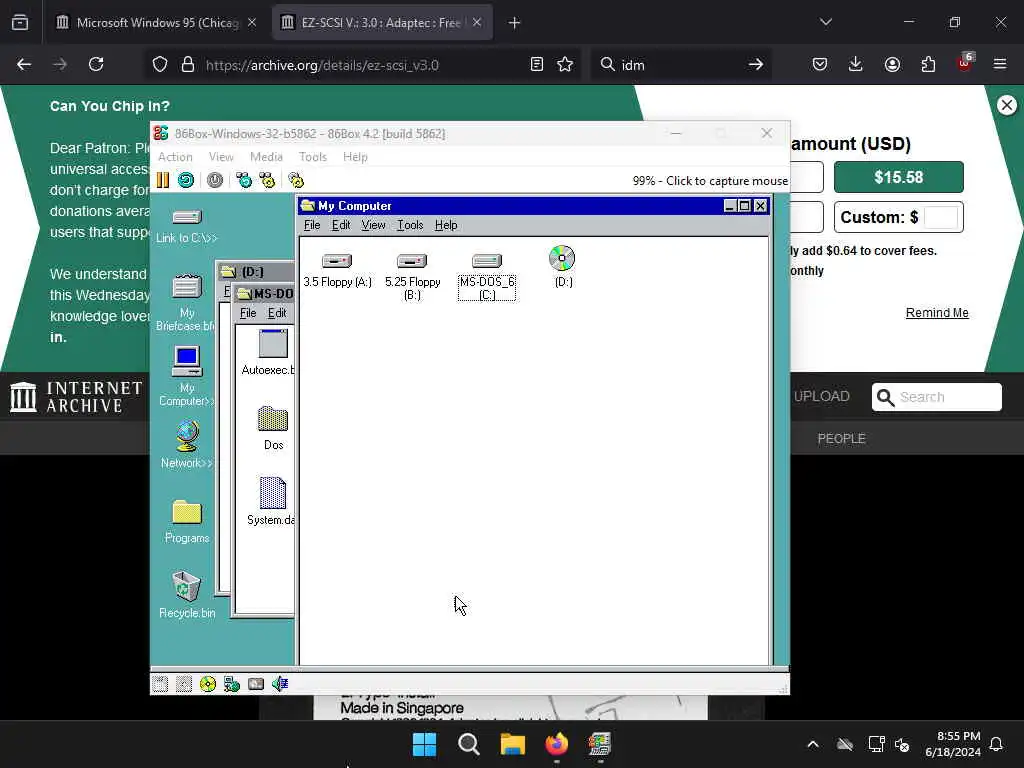
Task: Select System.dat file in MS-DOS window
Action: pos(272,502)
